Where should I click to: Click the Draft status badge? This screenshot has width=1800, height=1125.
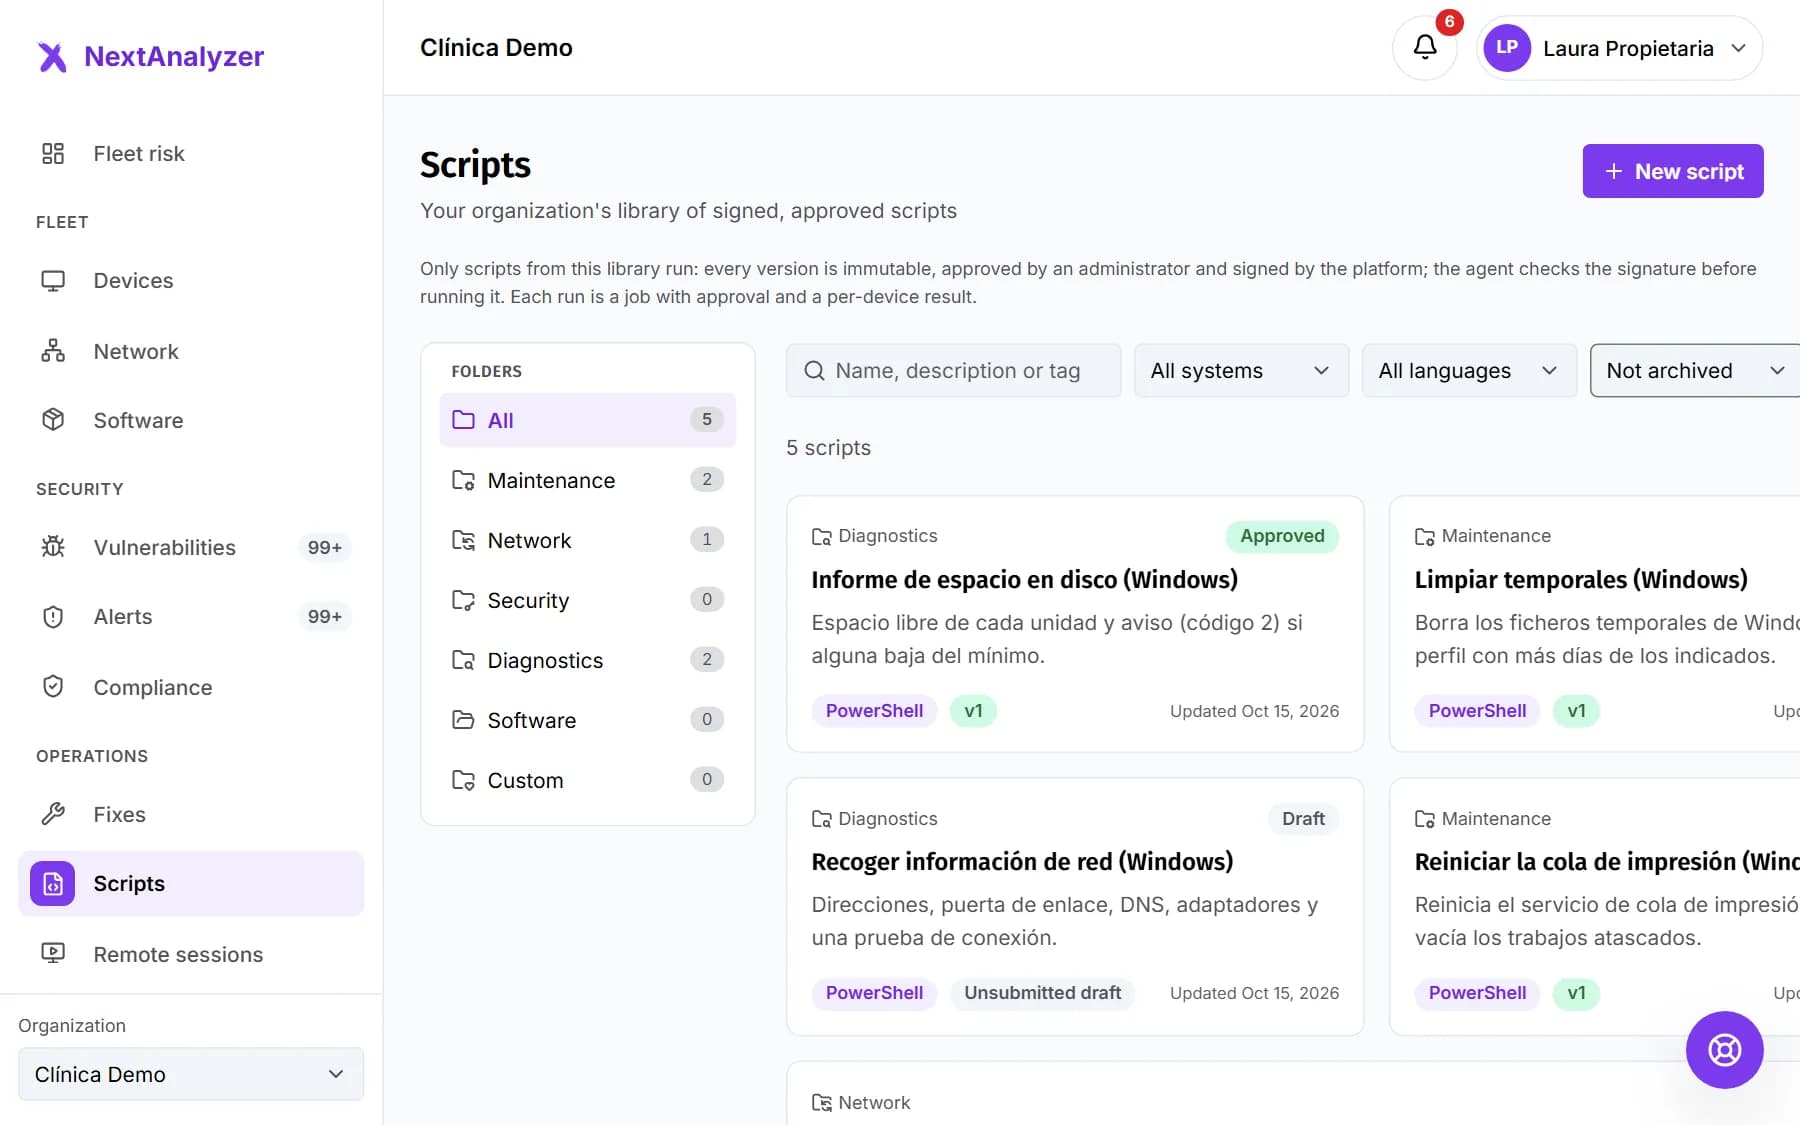point(1303,819)
